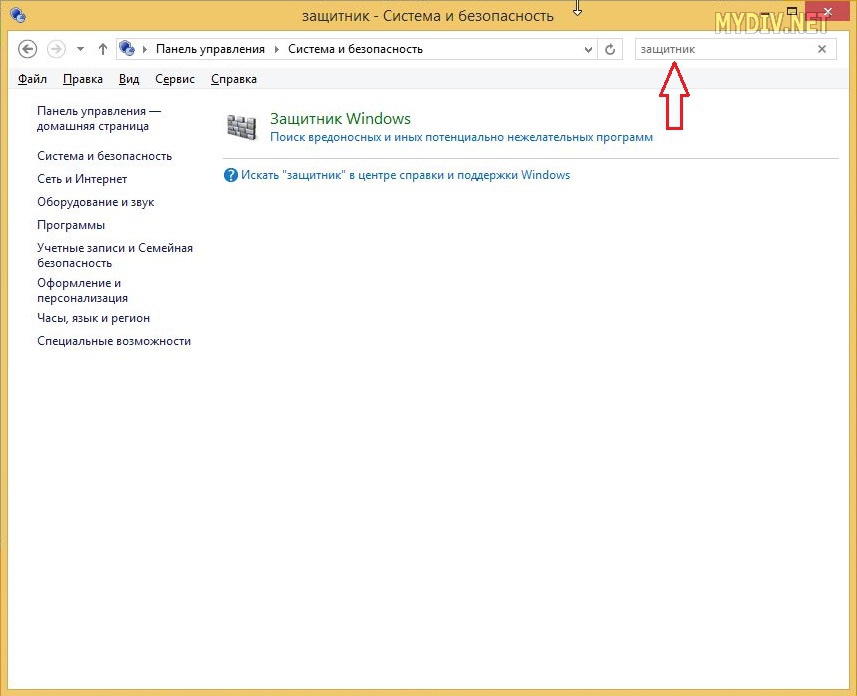The width and height of the screenshot is (857, 696).
Task: Open Оформление и персонализация category
Action: click(83, 290)
